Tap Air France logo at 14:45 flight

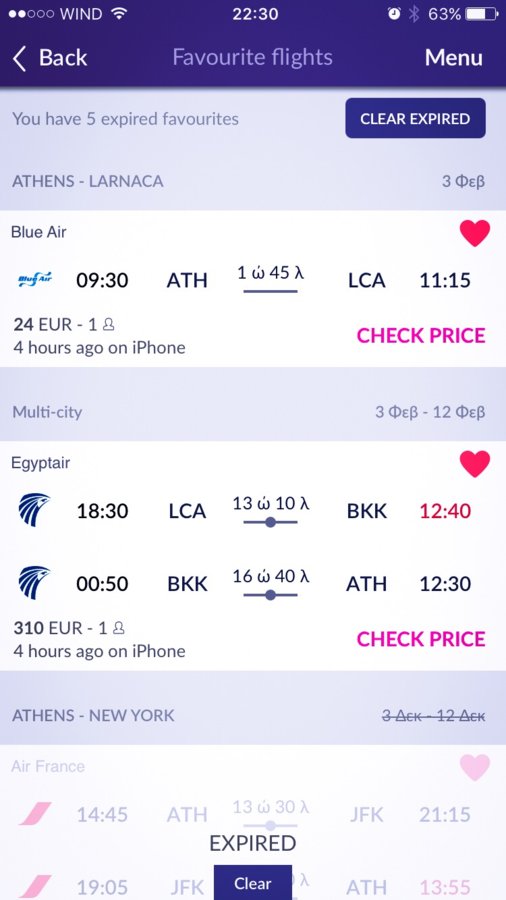(35, 814)
